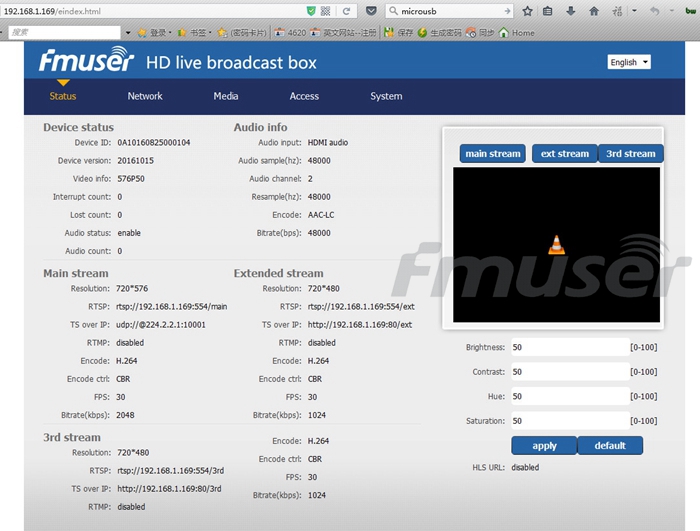The width and height of the screenshot is (700, 531).
Task: Expand the toolbar overflow dropdown arrow
Action: [634, 11]
